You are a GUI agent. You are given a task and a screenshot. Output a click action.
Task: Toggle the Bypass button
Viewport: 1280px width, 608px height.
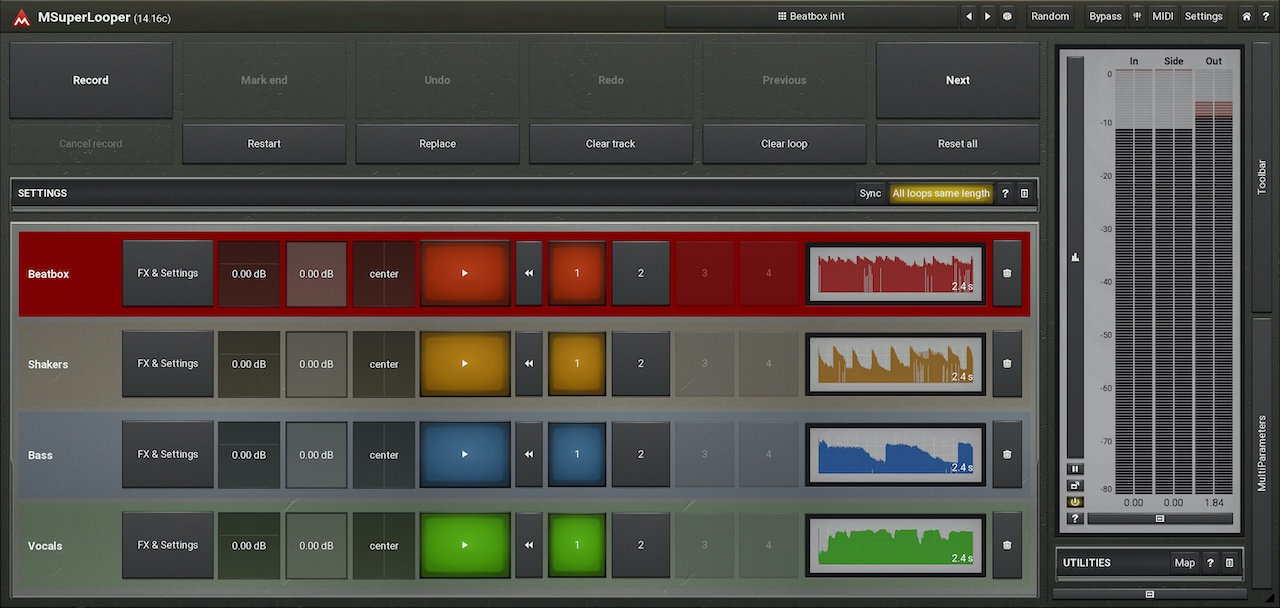click(1105, 16)
